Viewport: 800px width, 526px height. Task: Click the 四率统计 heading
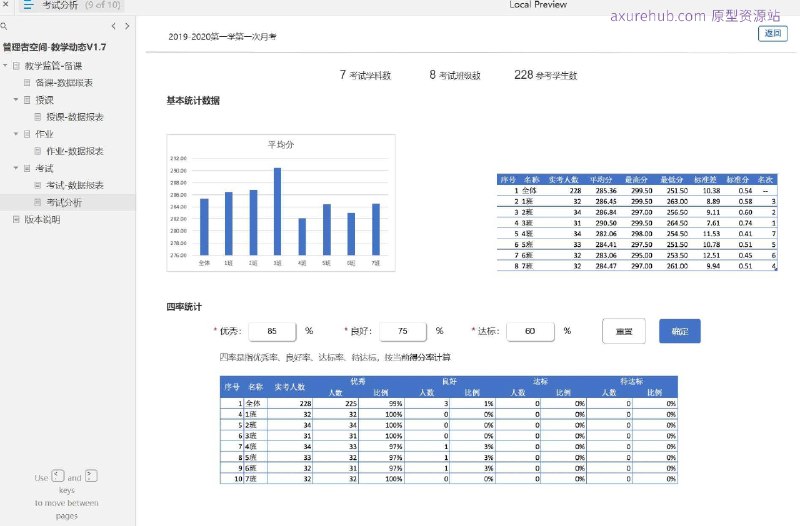pos(184,307)
